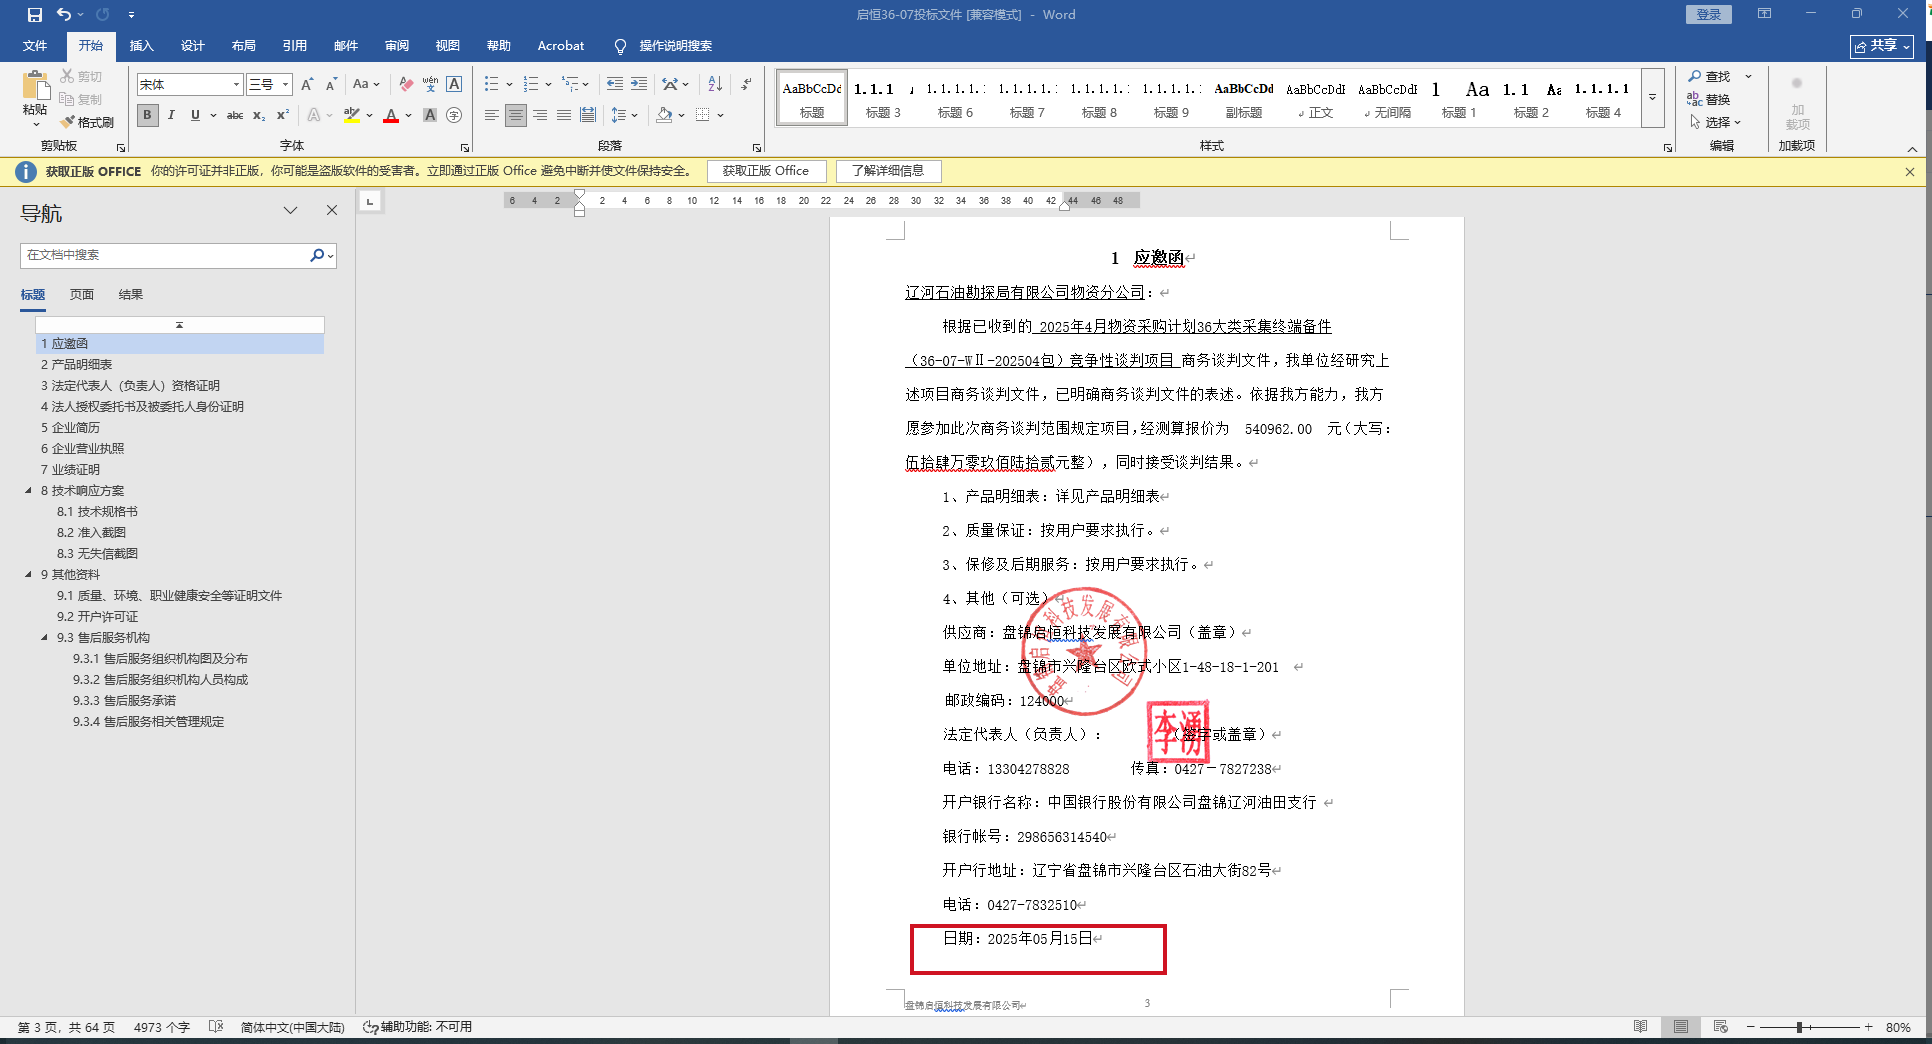This screenshot has width=1932, height=1044.
Task: Open the phonetic guide (wén) tool
Action: point(430,85)
